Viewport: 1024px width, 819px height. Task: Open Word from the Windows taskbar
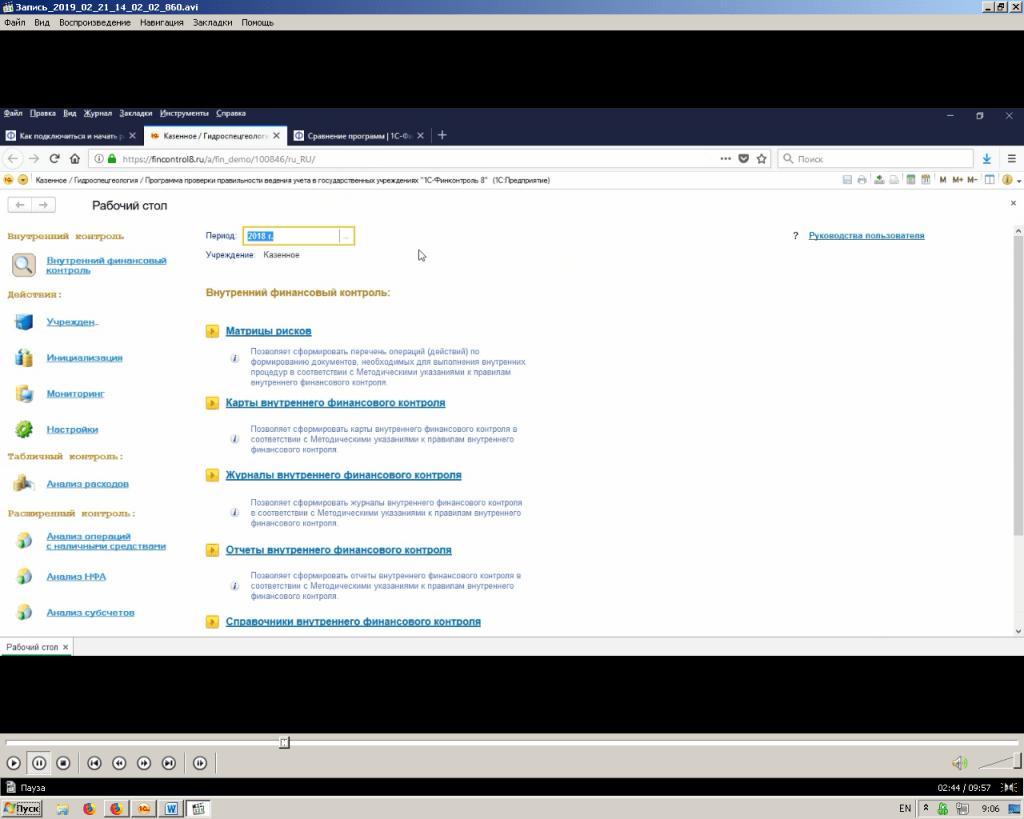[x=171, y=808]
